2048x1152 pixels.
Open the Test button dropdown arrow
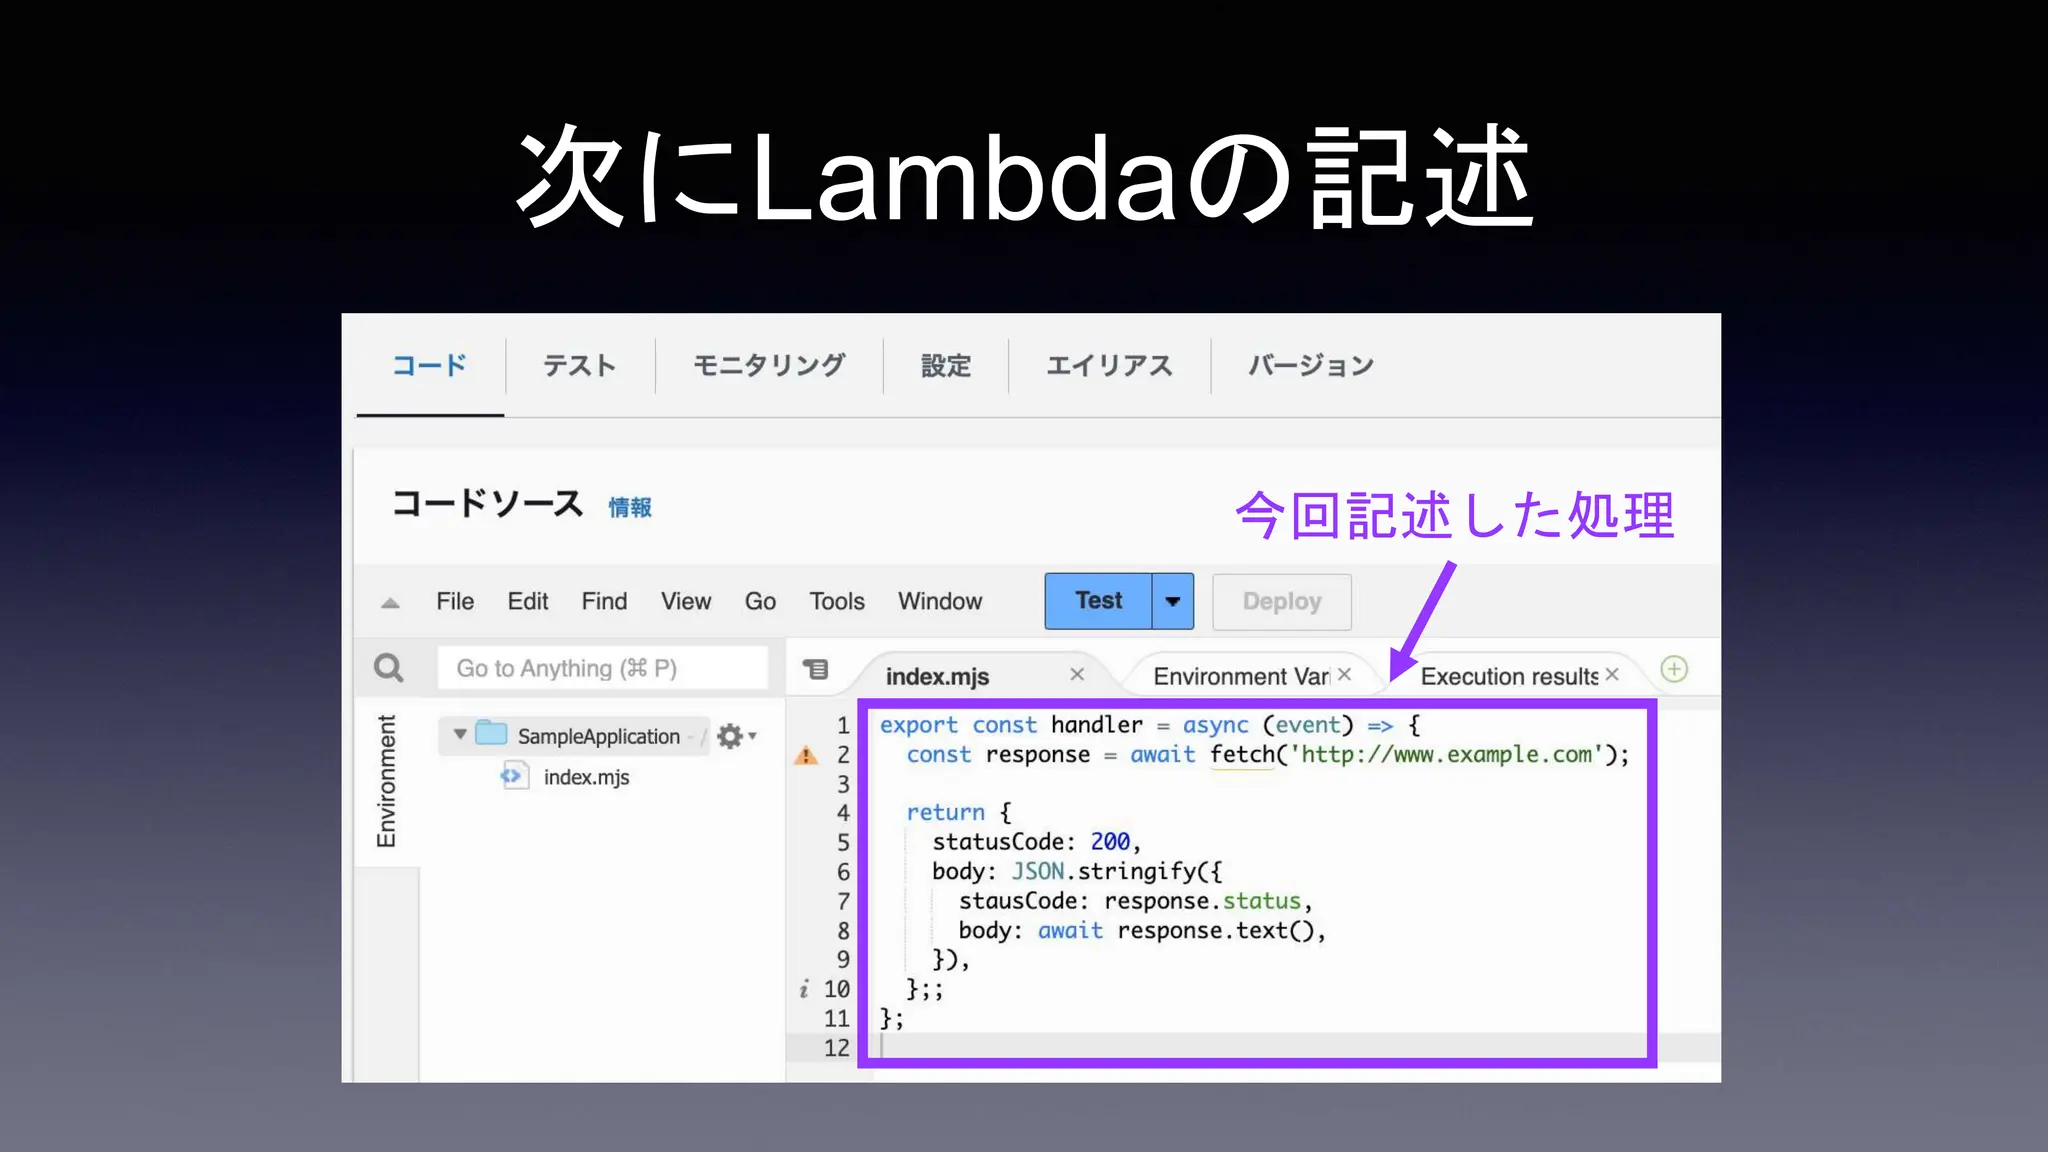[1173, 601]
